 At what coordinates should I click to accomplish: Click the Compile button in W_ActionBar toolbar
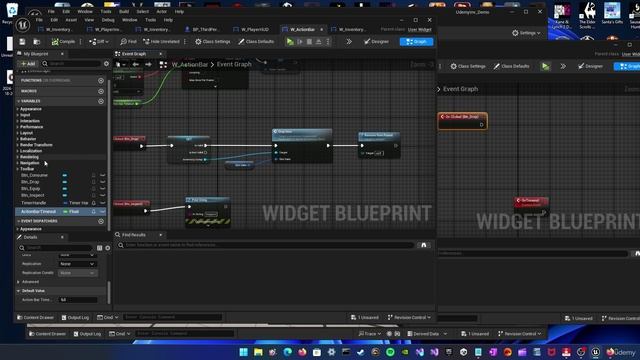[x=63, y=42]
